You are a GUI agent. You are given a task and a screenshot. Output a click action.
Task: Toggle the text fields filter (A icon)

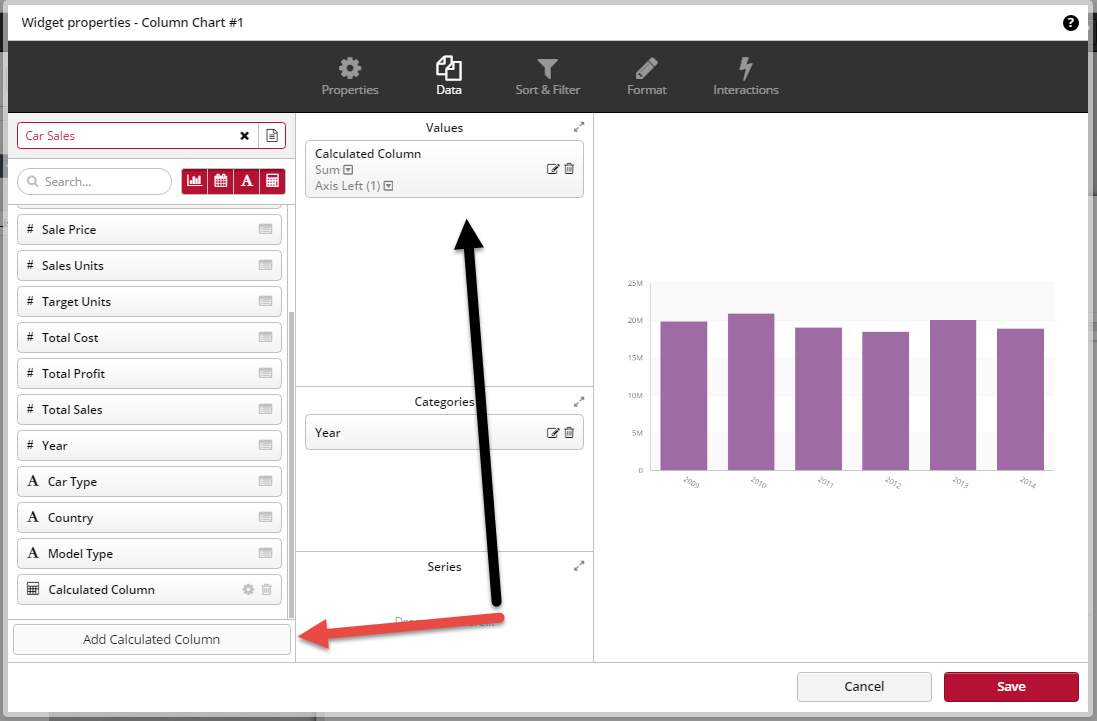click(x=246, y=181)
